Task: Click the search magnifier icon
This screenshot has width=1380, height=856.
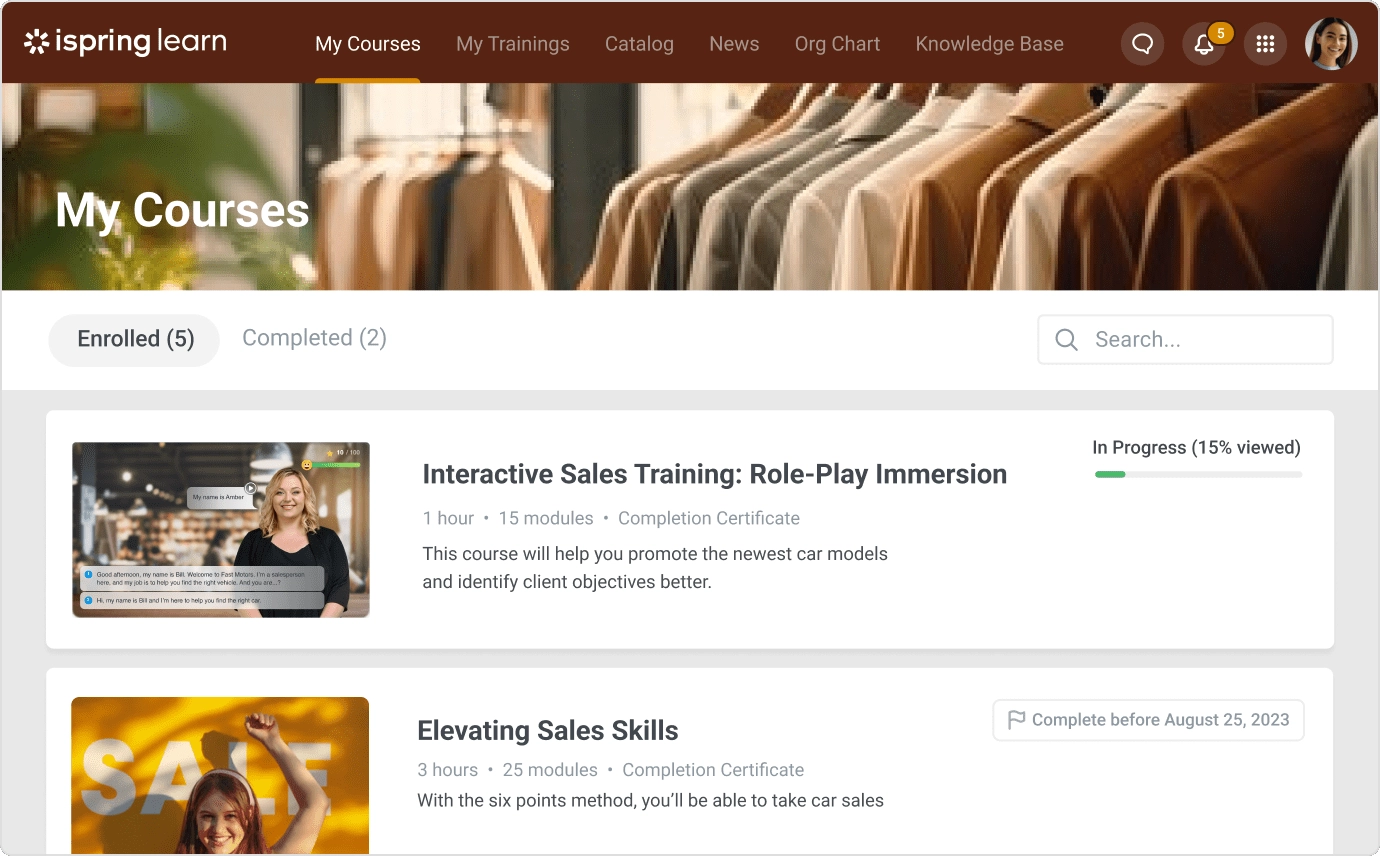Action: coord(1067,340)
